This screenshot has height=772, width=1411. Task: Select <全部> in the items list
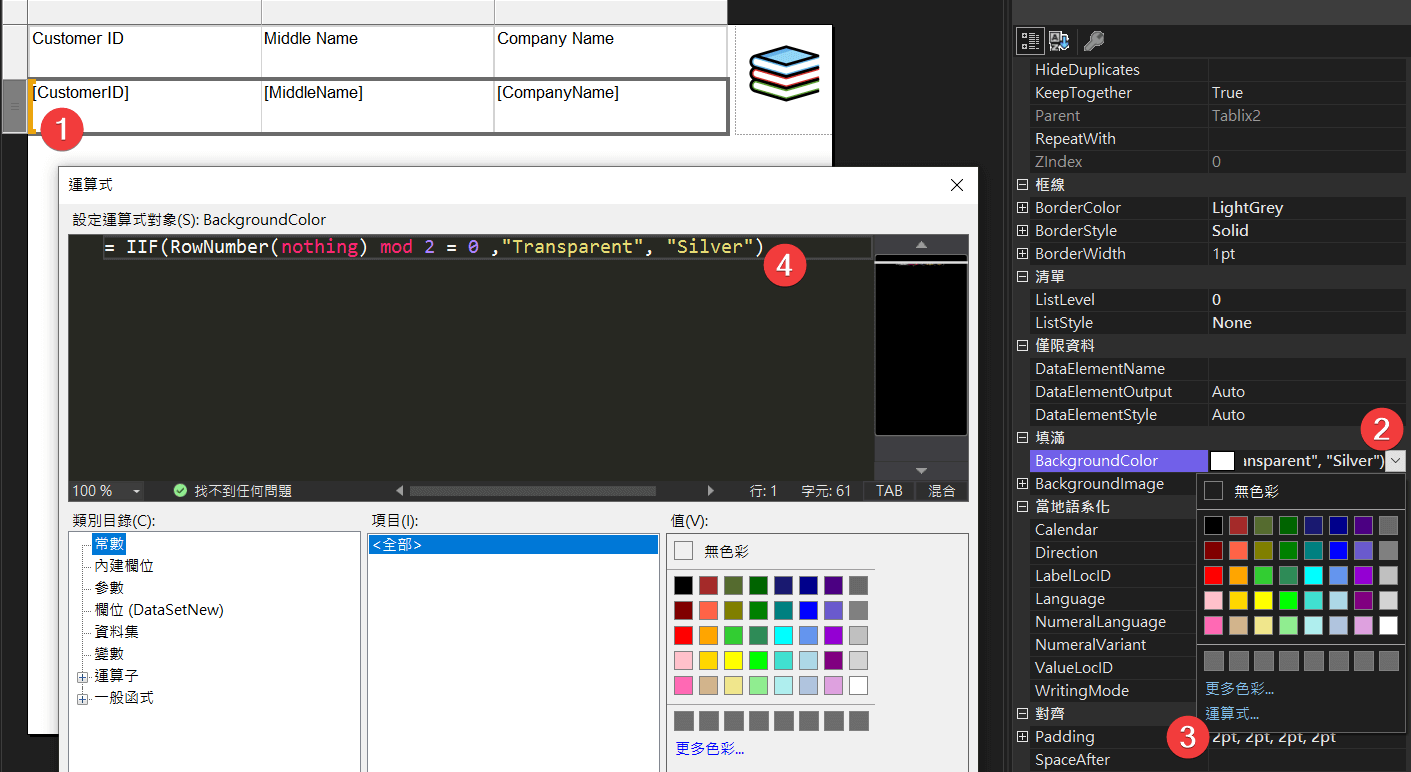click(x=396, y=545)
